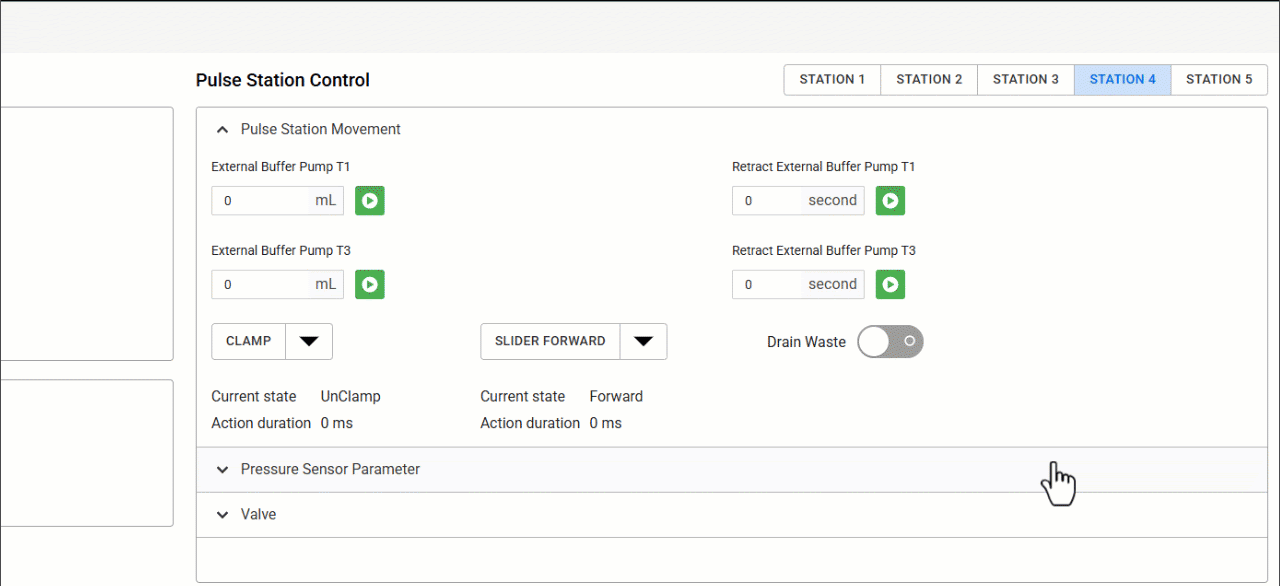Click External Buffer Pump T1 mL field
The width and height of the screenshot is (1280, 586).
262,201
